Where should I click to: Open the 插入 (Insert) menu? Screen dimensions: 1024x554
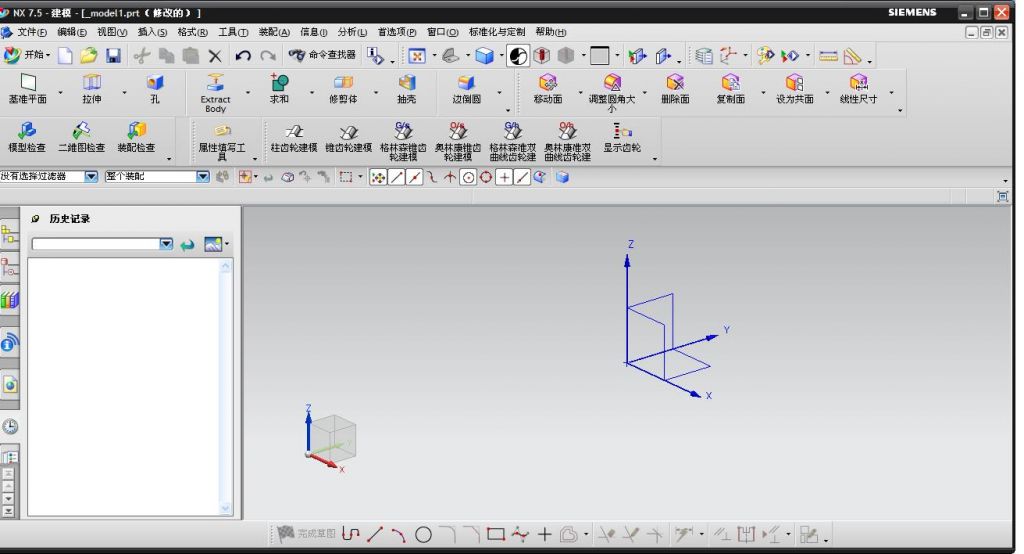(x=152, y=32)
